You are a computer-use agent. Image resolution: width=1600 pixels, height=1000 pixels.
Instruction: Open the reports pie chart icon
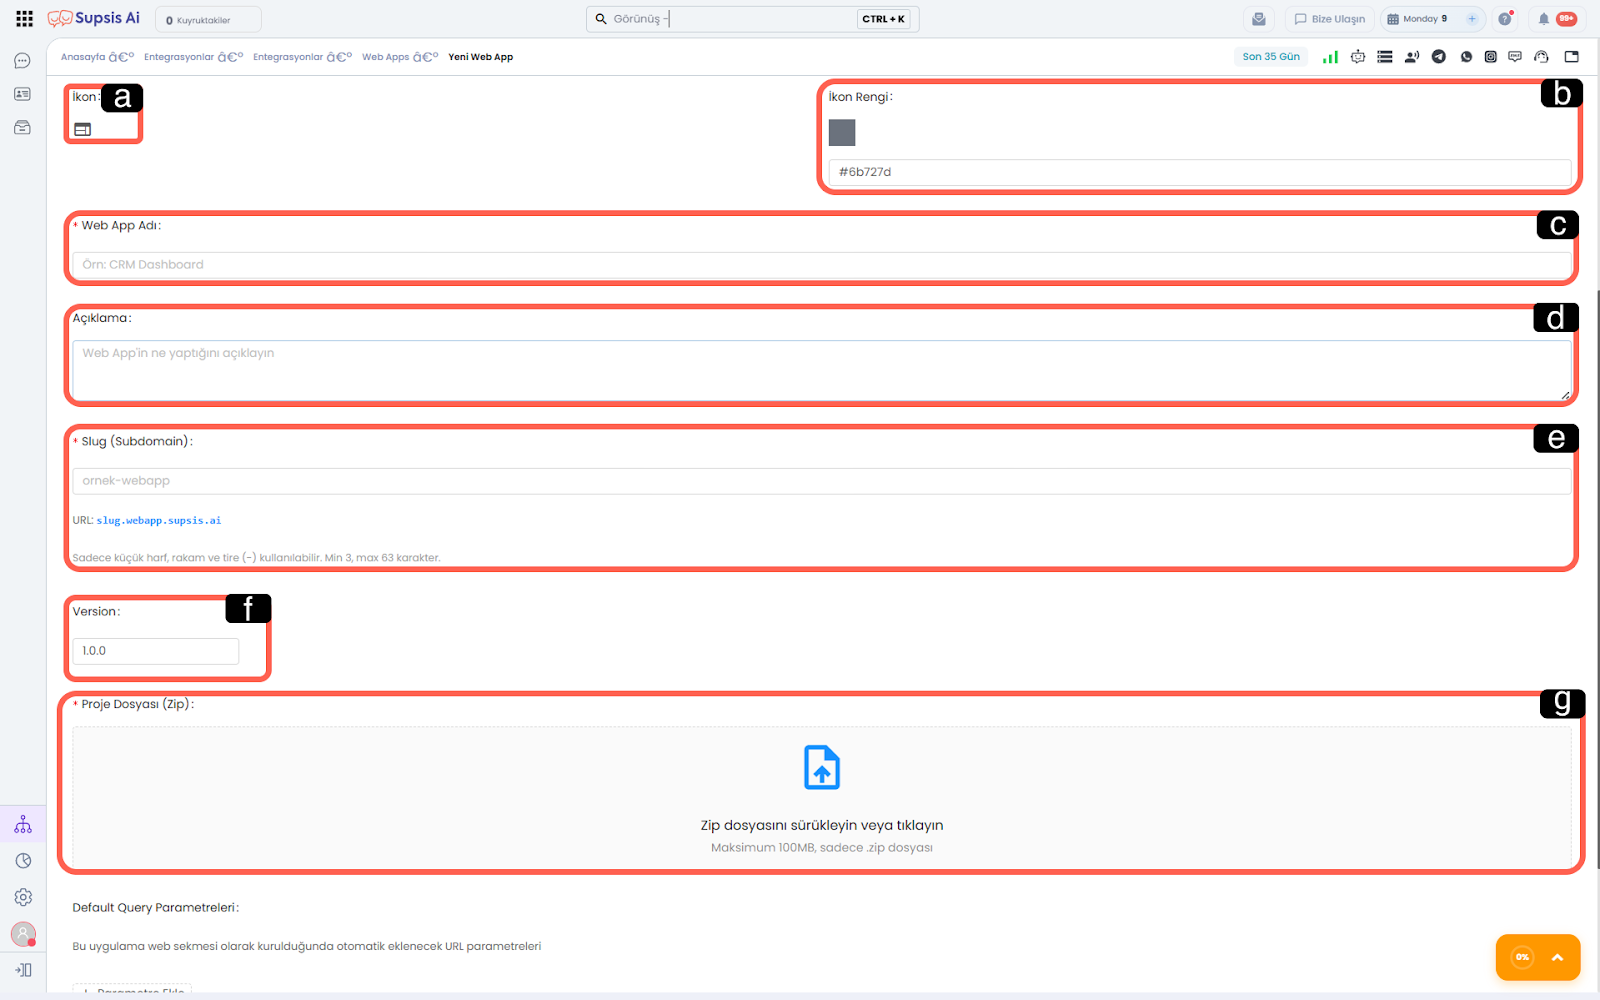coord(23,861)
